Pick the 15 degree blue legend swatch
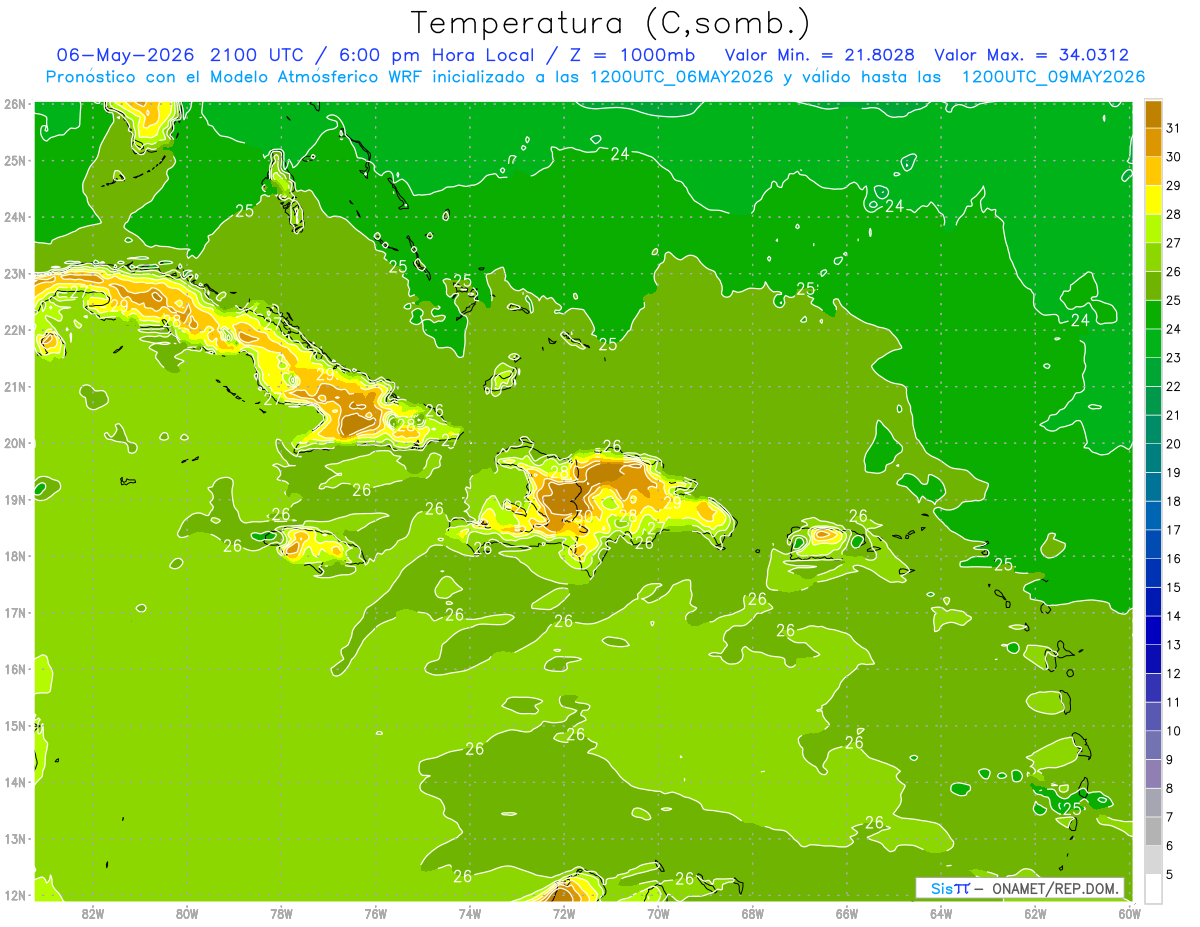This screenshot has width=1200, height=927. point(1153,573)
